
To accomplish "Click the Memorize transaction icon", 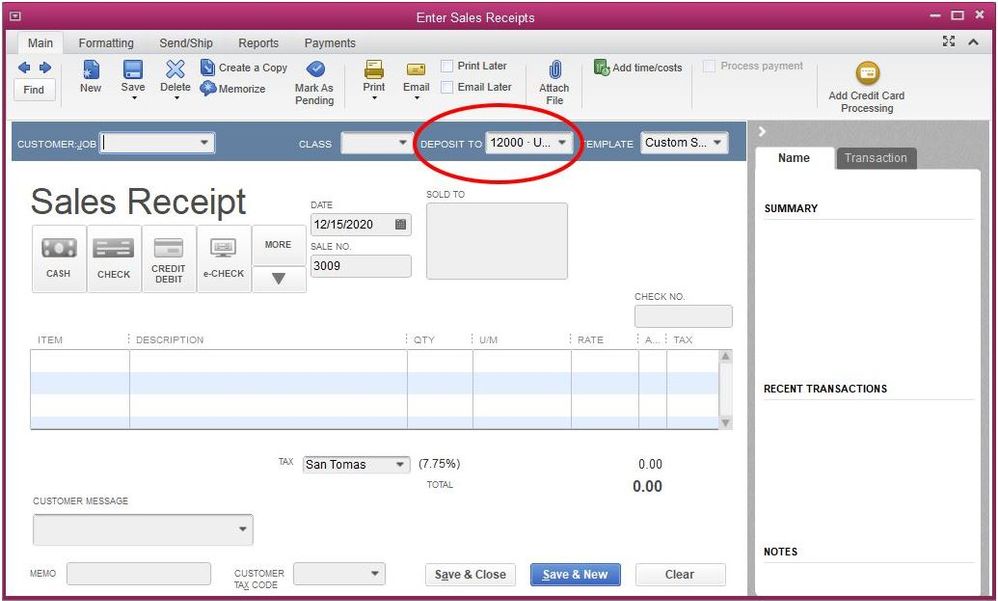I will [x=236, y=88].
